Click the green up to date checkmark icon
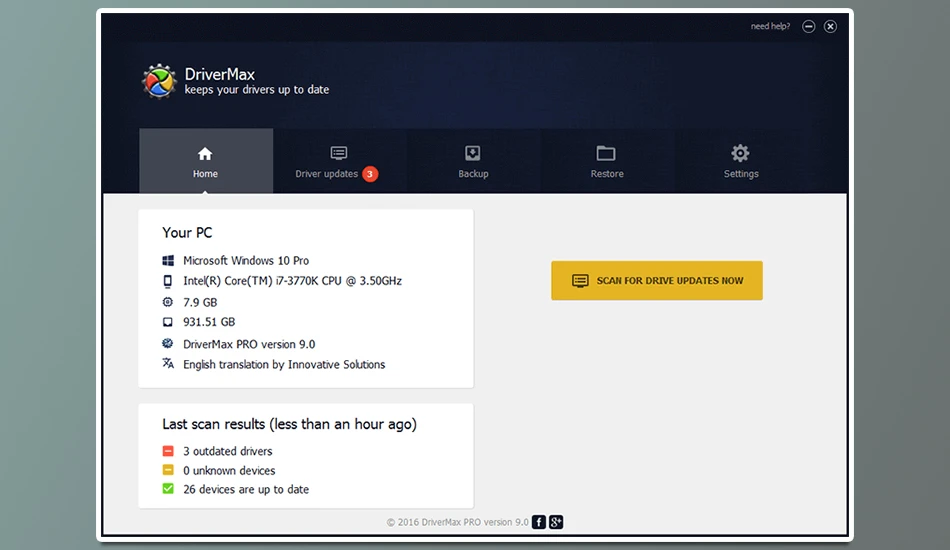 coord(168,489)
